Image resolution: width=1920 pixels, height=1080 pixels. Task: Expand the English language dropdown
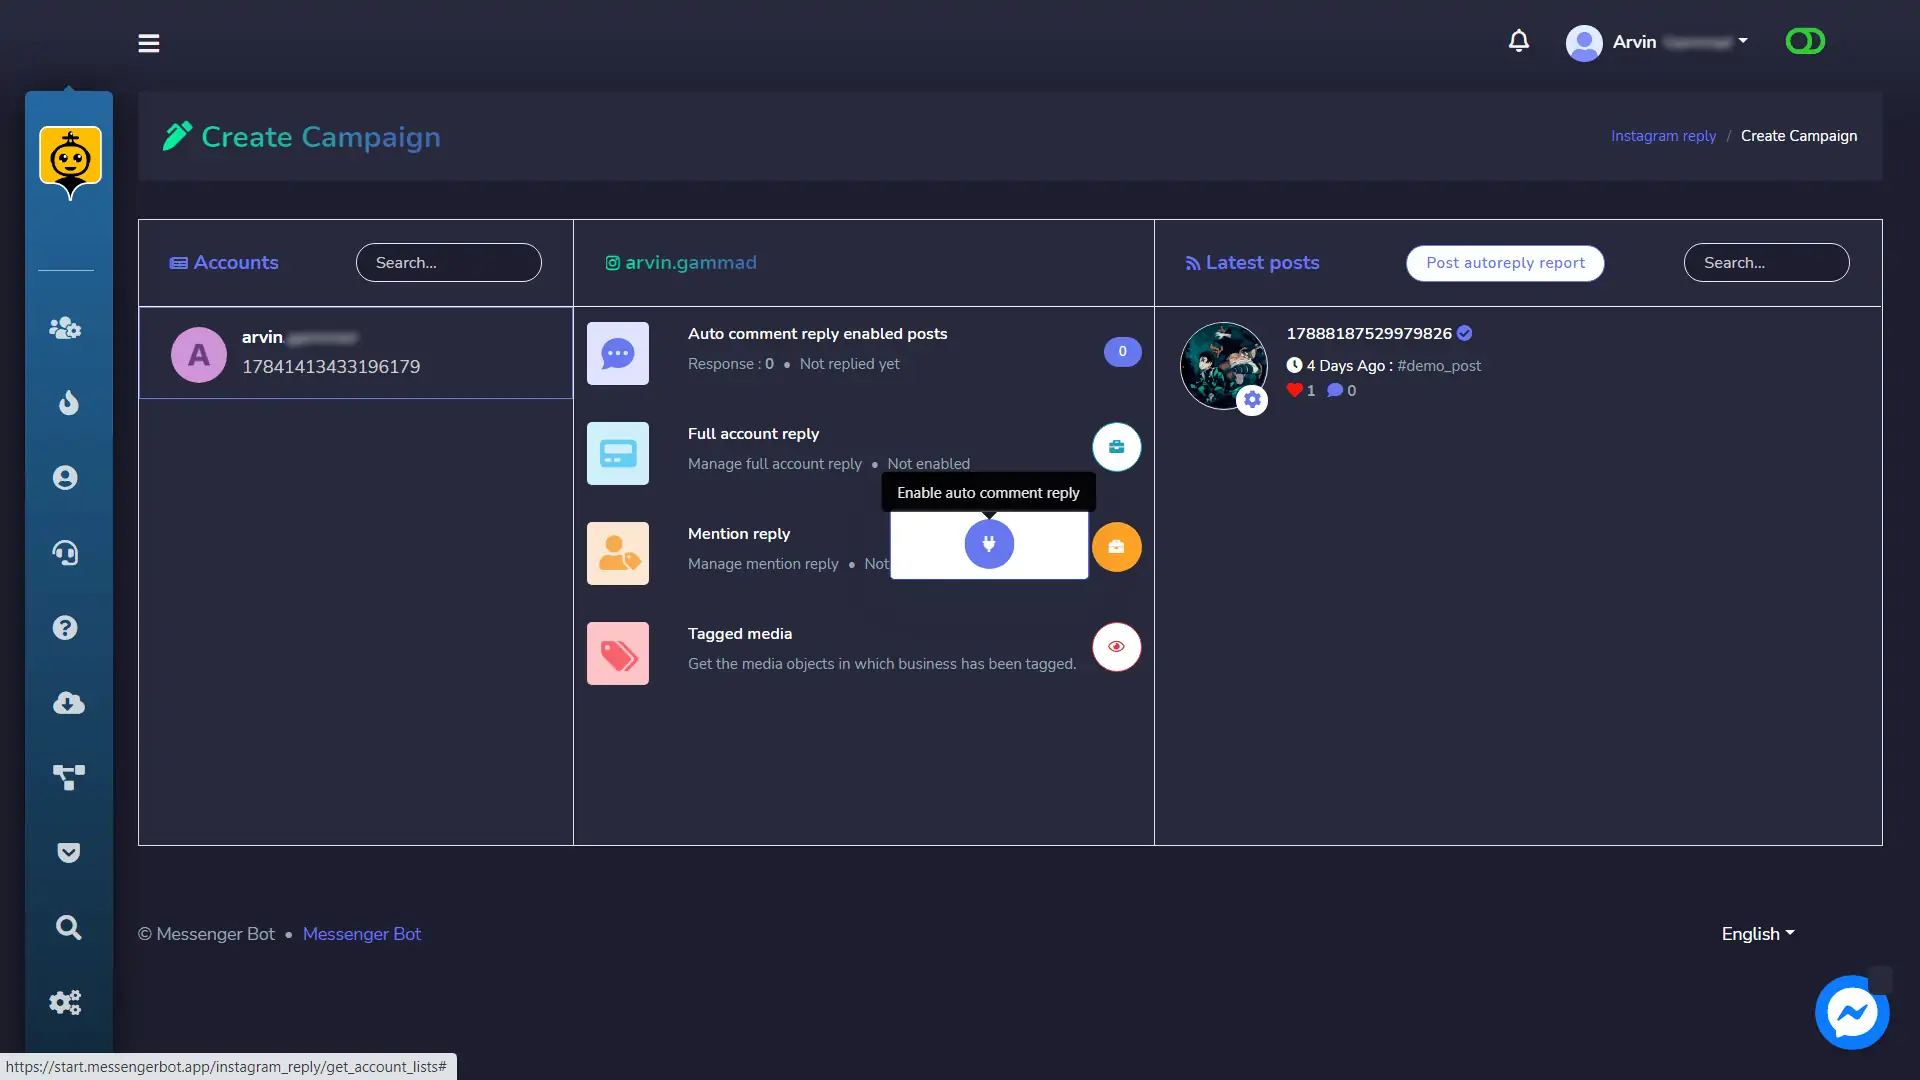tap(1758, 934)
